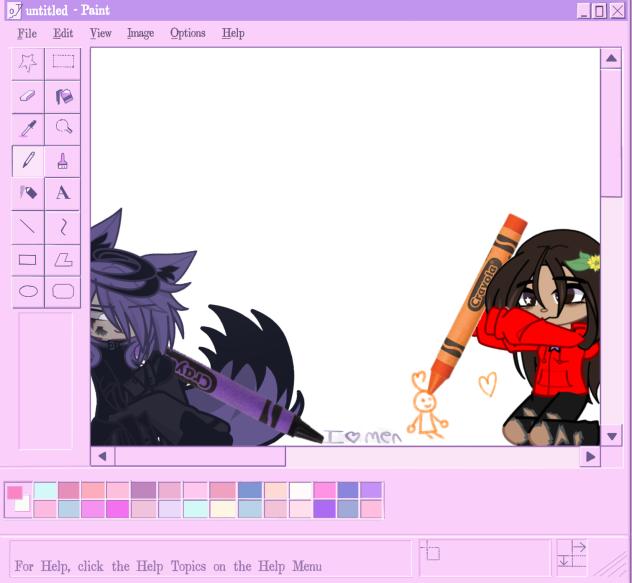Screen dimensions: 632x583
Task: Select the Airbrush tool
Action: [28, 193]
